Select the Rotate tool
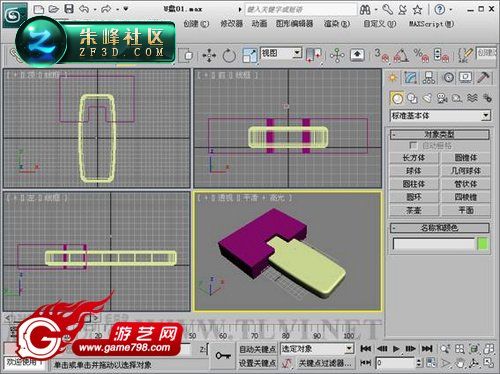The height and width of the screenshot is (374, 500). (229, 55)
